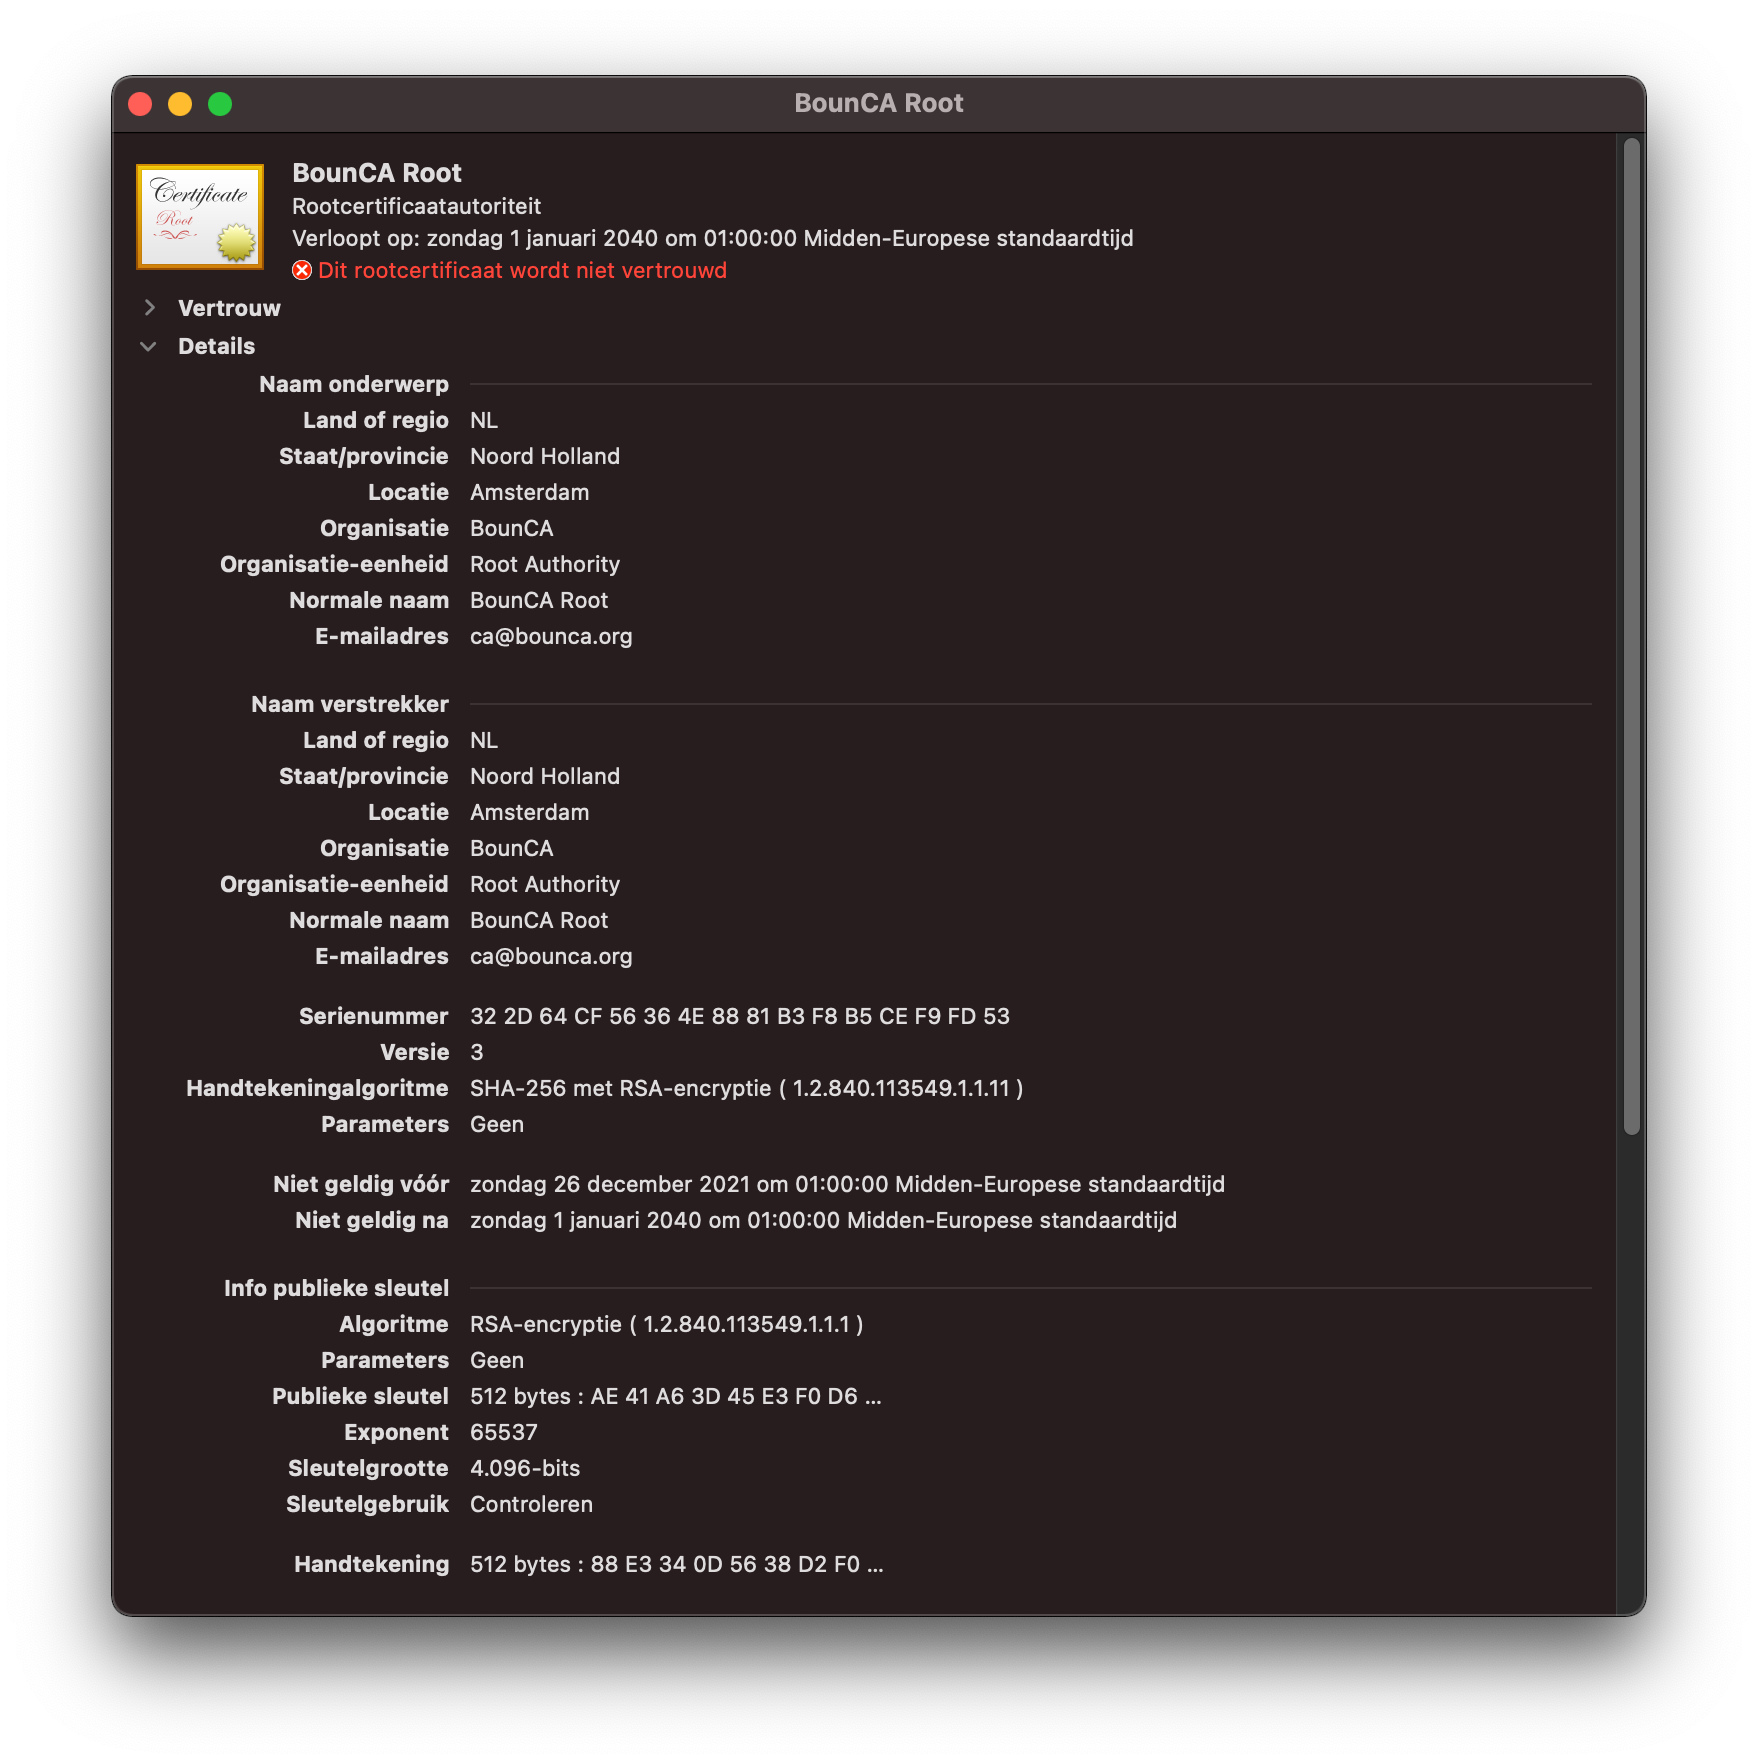Image resolution: width=1758 pixels, height=1764 pixels.
Task: Click the BounCA Root window title
Action: [879, 103]
